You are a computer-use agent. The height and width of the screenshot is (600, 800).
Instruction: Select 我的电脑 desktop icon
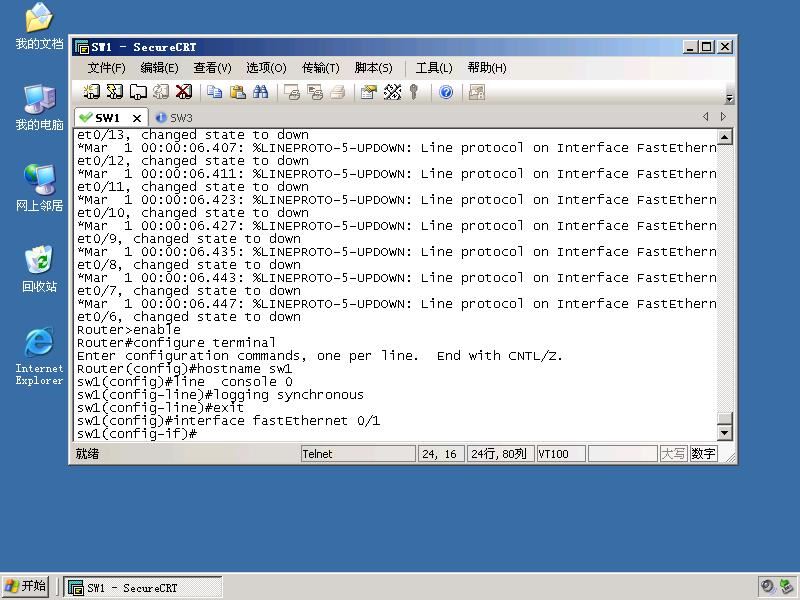(x=39, y=107)
